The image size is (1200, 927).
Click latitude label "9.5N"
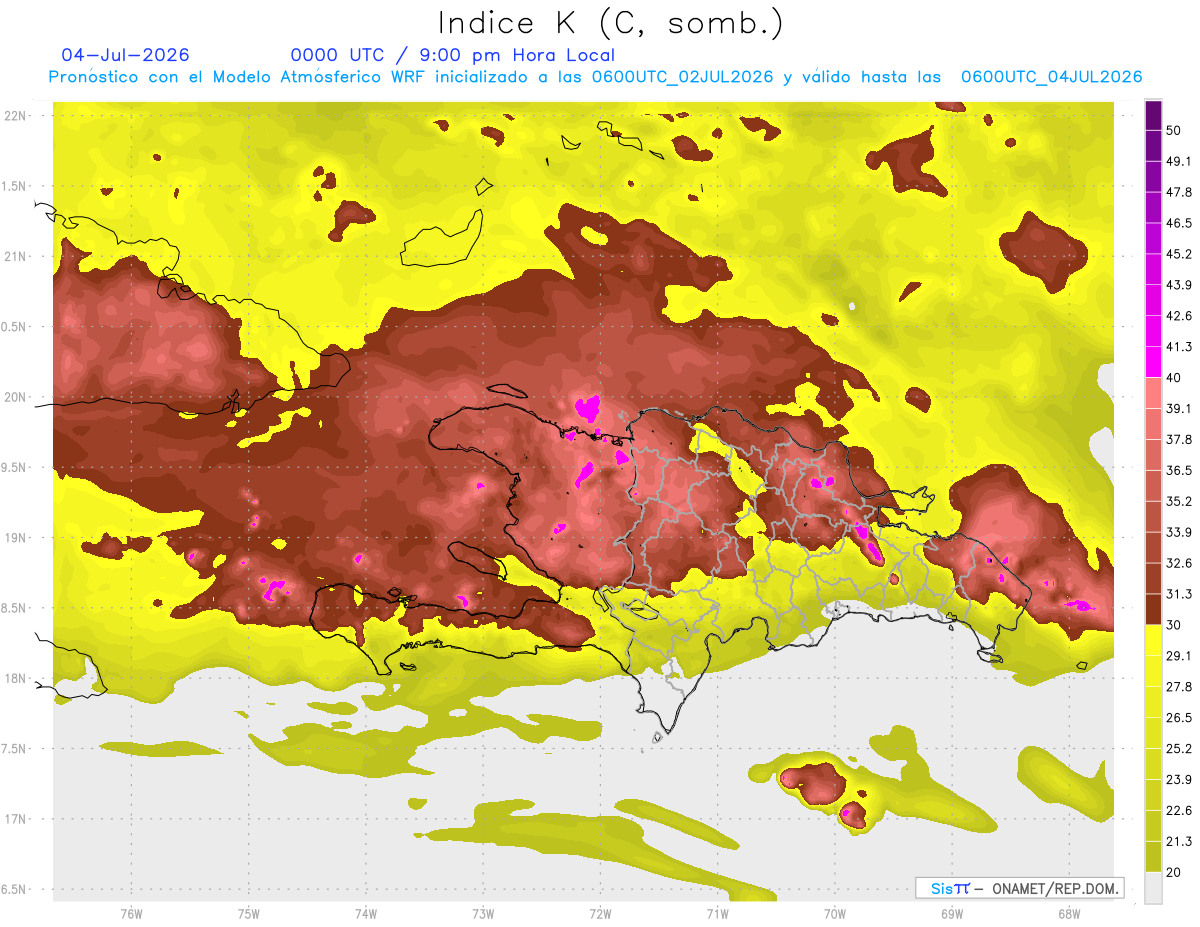click(x=12, y=467)
